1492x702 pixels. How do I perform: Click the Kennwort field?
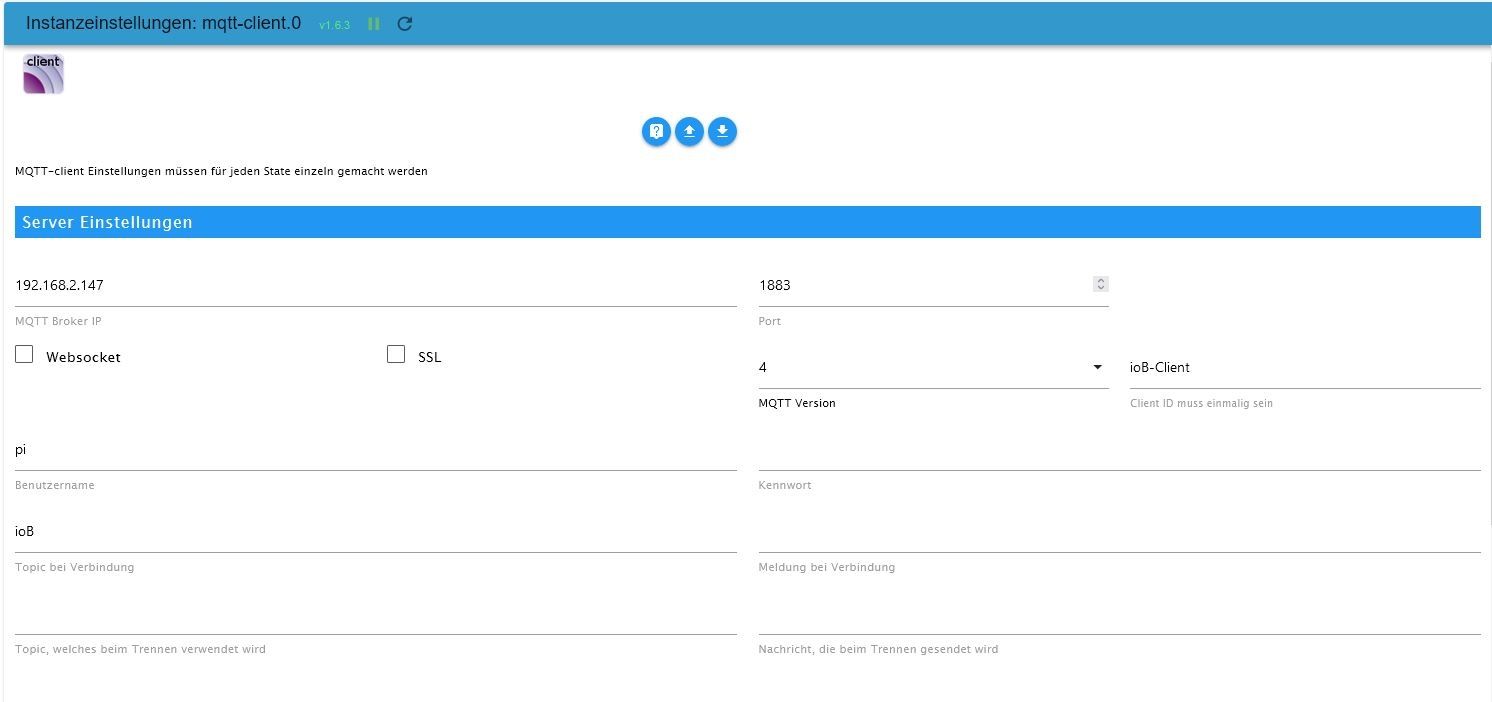point(1119,450)
